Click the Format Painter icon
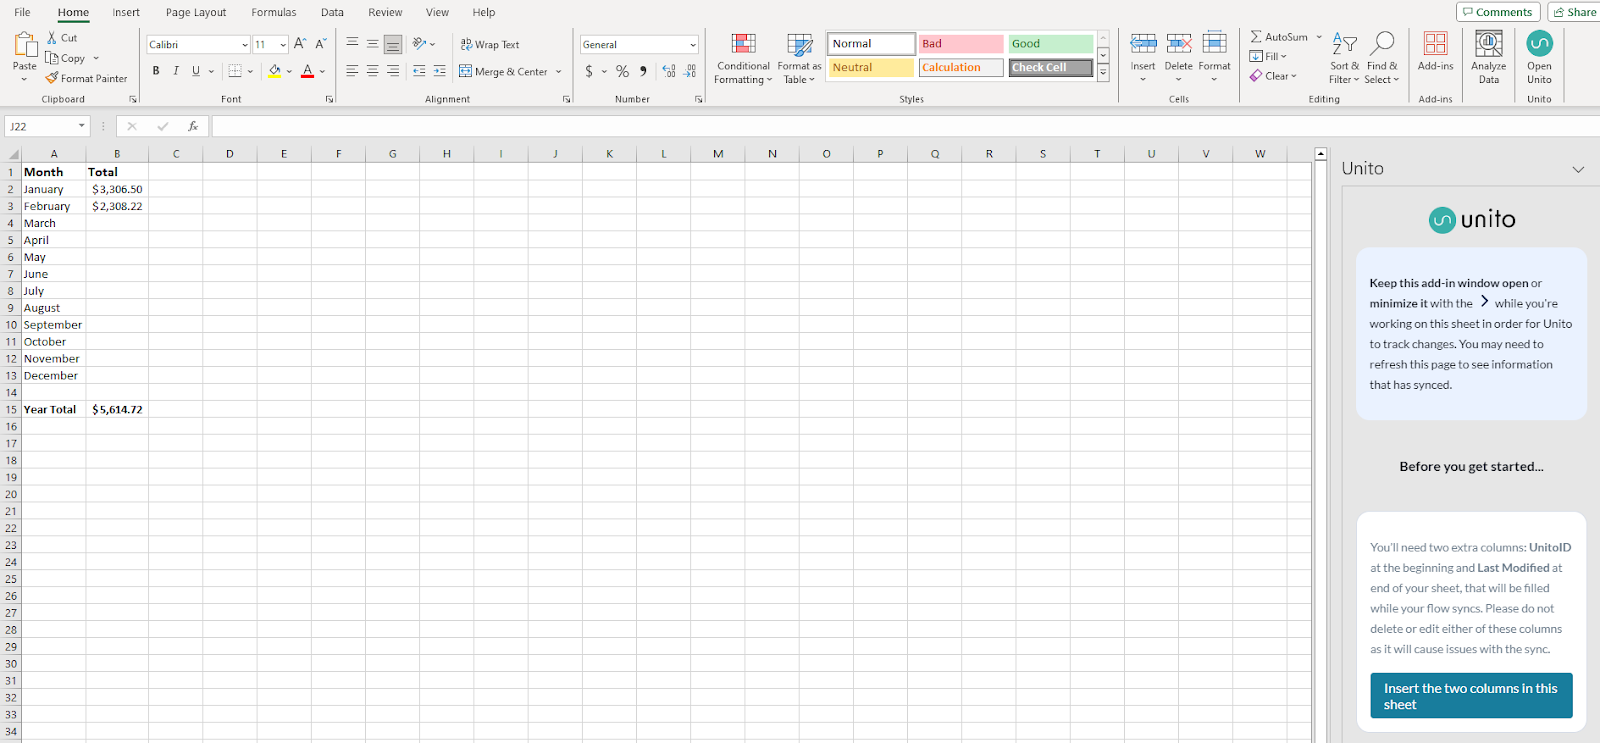The image size is (1600, 743). click(52, 78)
